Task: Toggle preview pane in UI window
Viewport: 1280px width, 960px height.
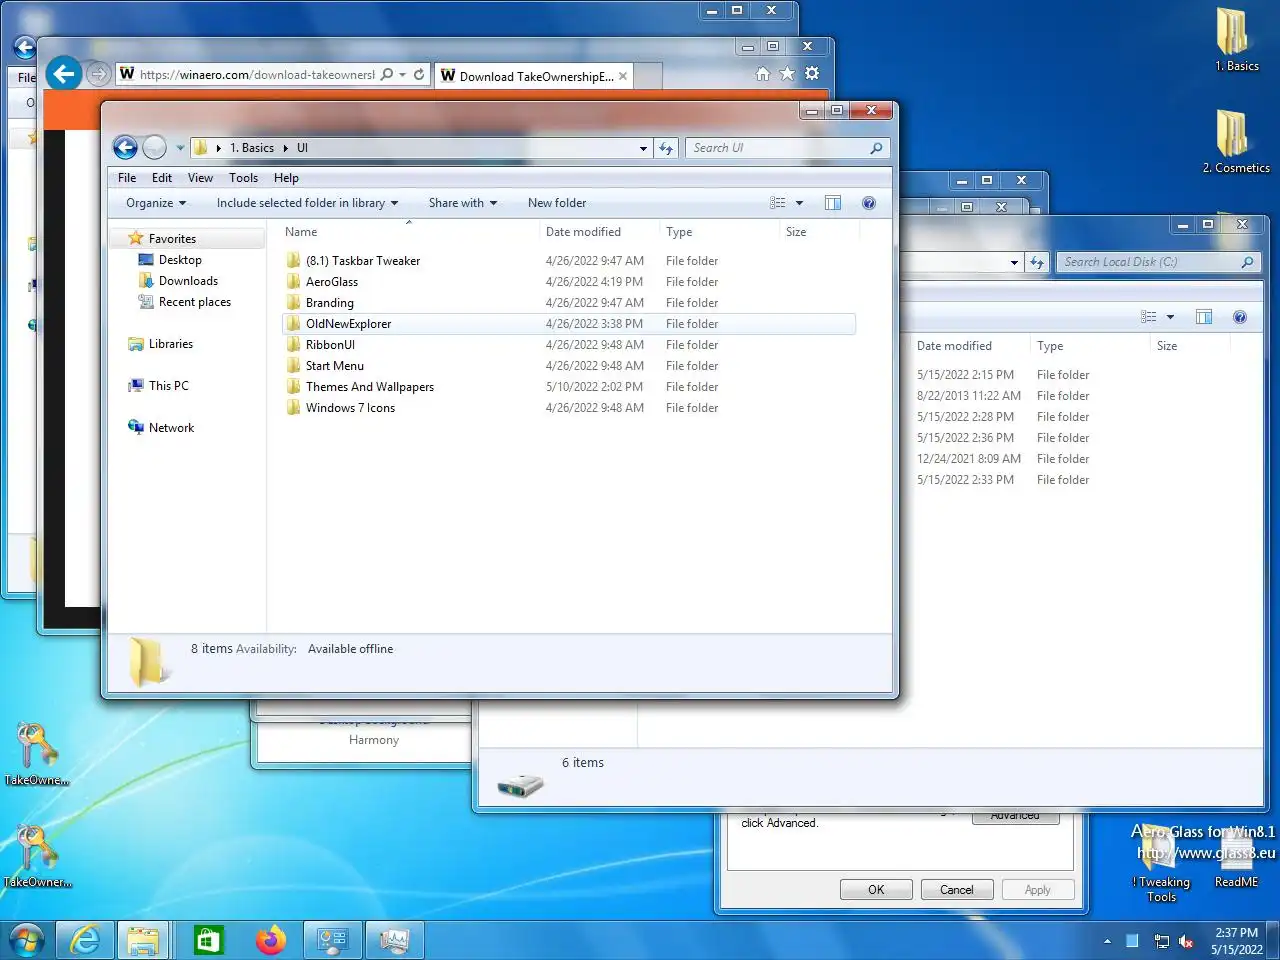Action: (832, 203)
